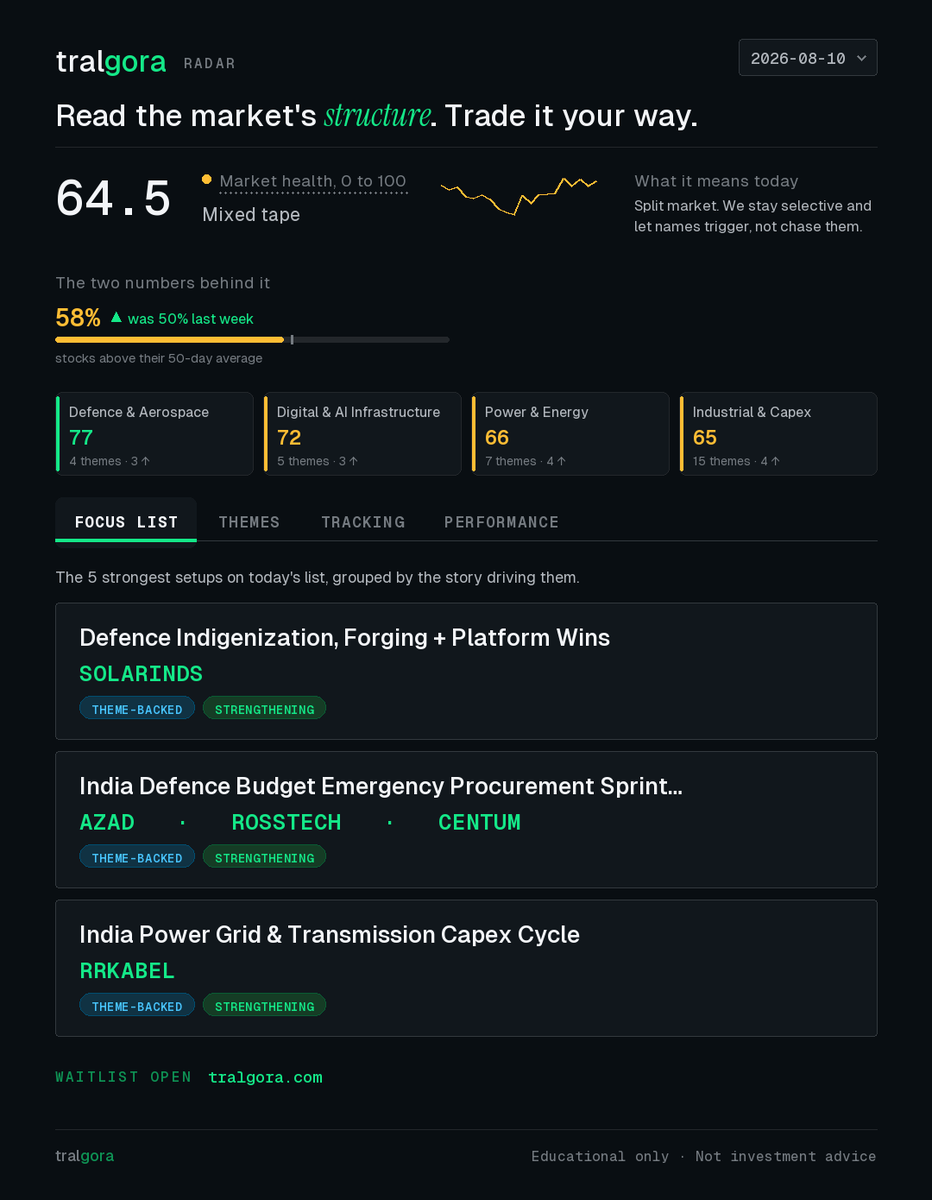932x1200 pixels.
Task: Open the Industrial & Capex sector card
Action: pos(779,434)
